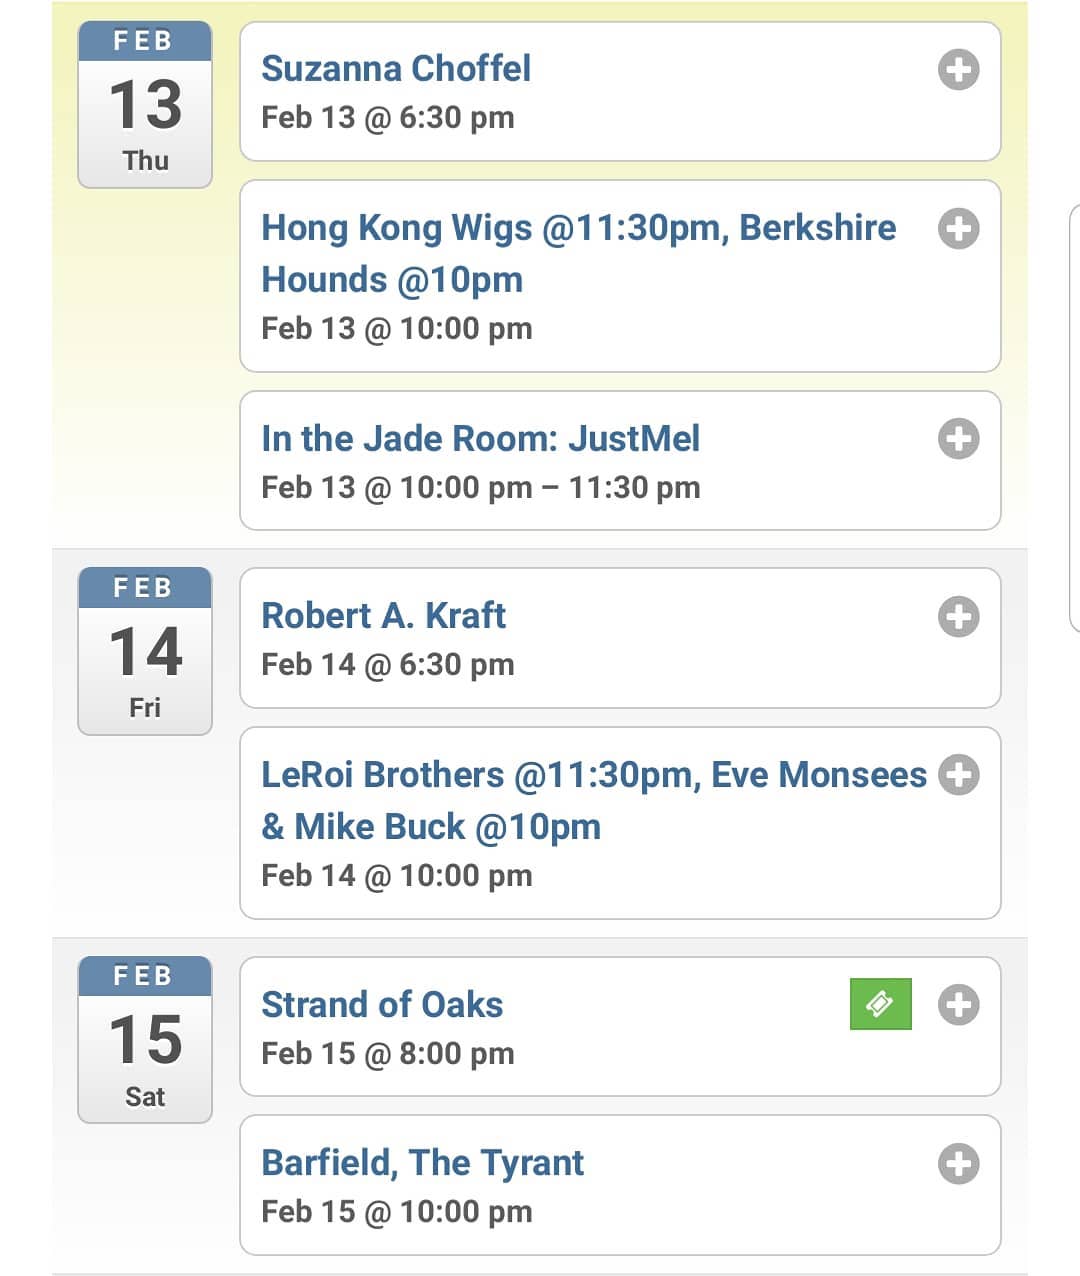Select the Feb 13 Thu calendar date tile
The image size is (1080, 1276).
(145, 105)
